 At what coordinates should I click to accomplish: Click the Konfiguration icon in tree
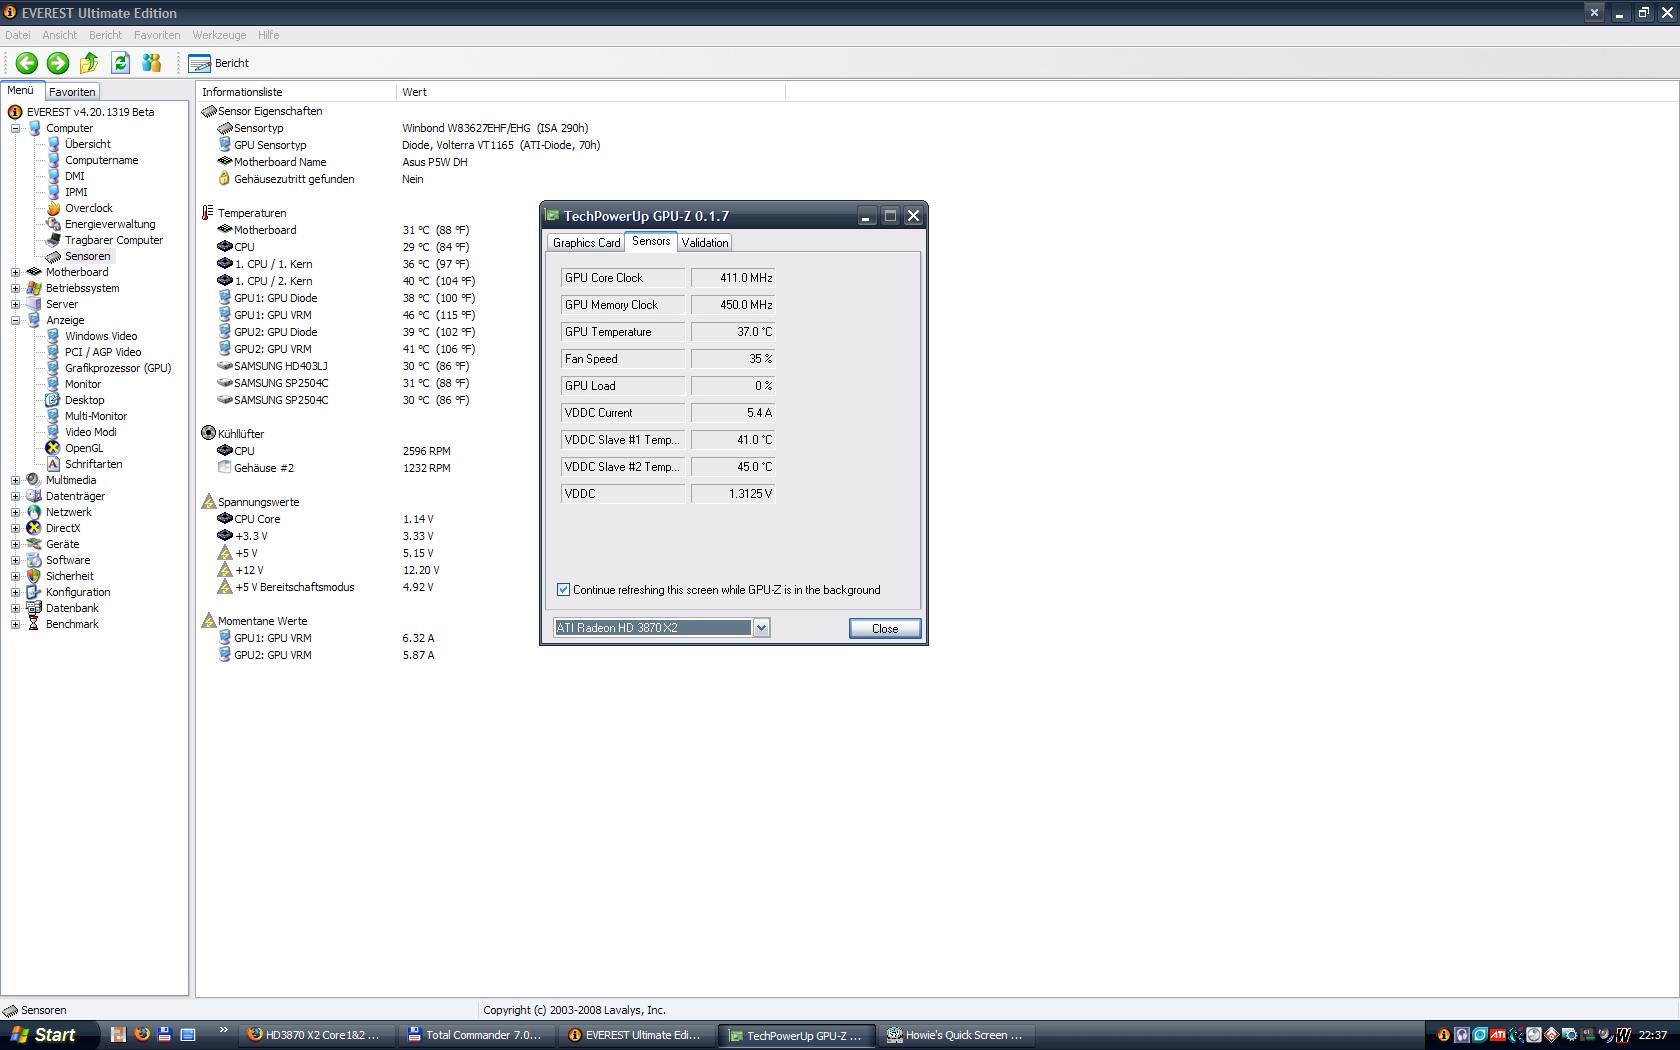click(x=34, y=592)
